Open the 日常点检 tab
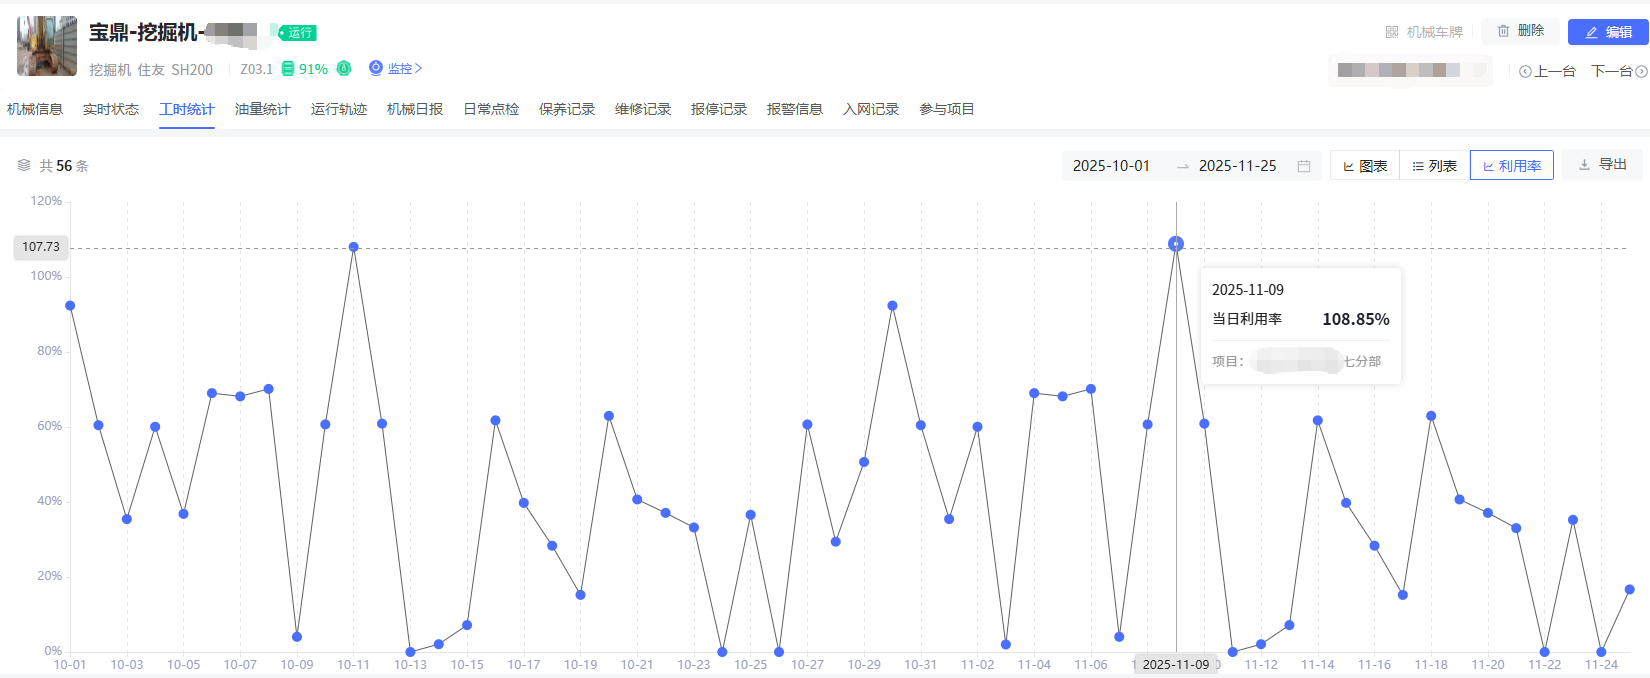This screenshot has width=1650, height=678. [x=491, y=109]
